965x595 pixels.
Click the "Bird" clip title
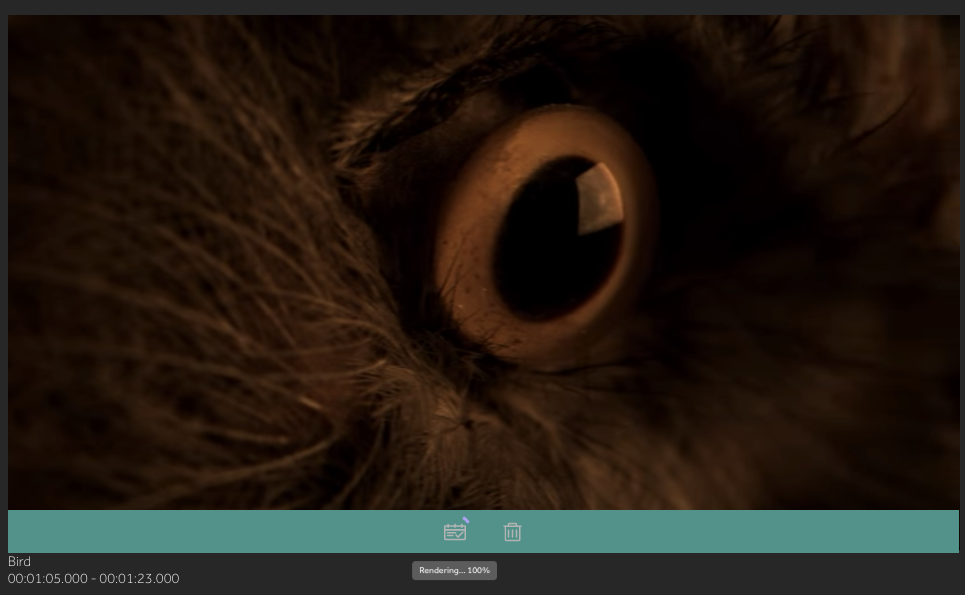[x=19, y=562]
